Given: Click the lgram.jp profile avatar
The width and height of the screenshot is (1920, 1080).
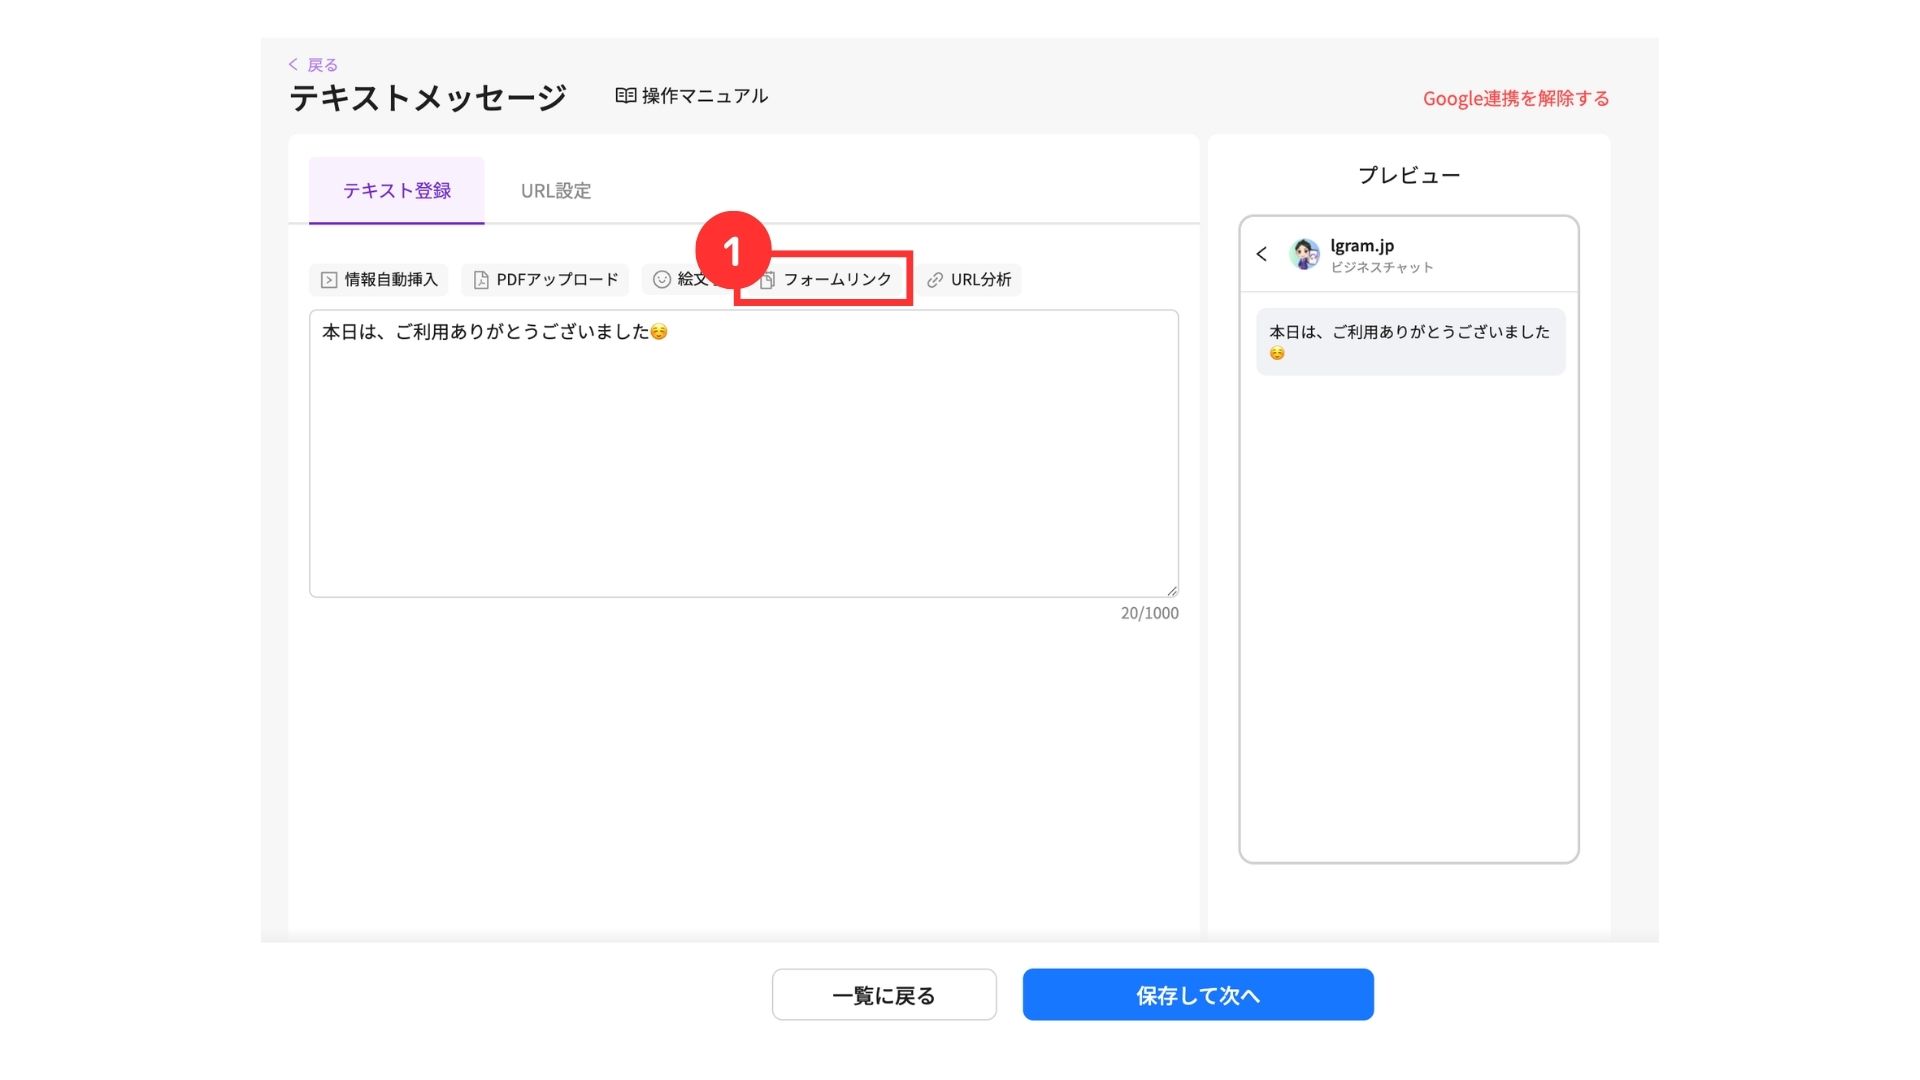Looking at the screenshot, I should click(1304, 254).
